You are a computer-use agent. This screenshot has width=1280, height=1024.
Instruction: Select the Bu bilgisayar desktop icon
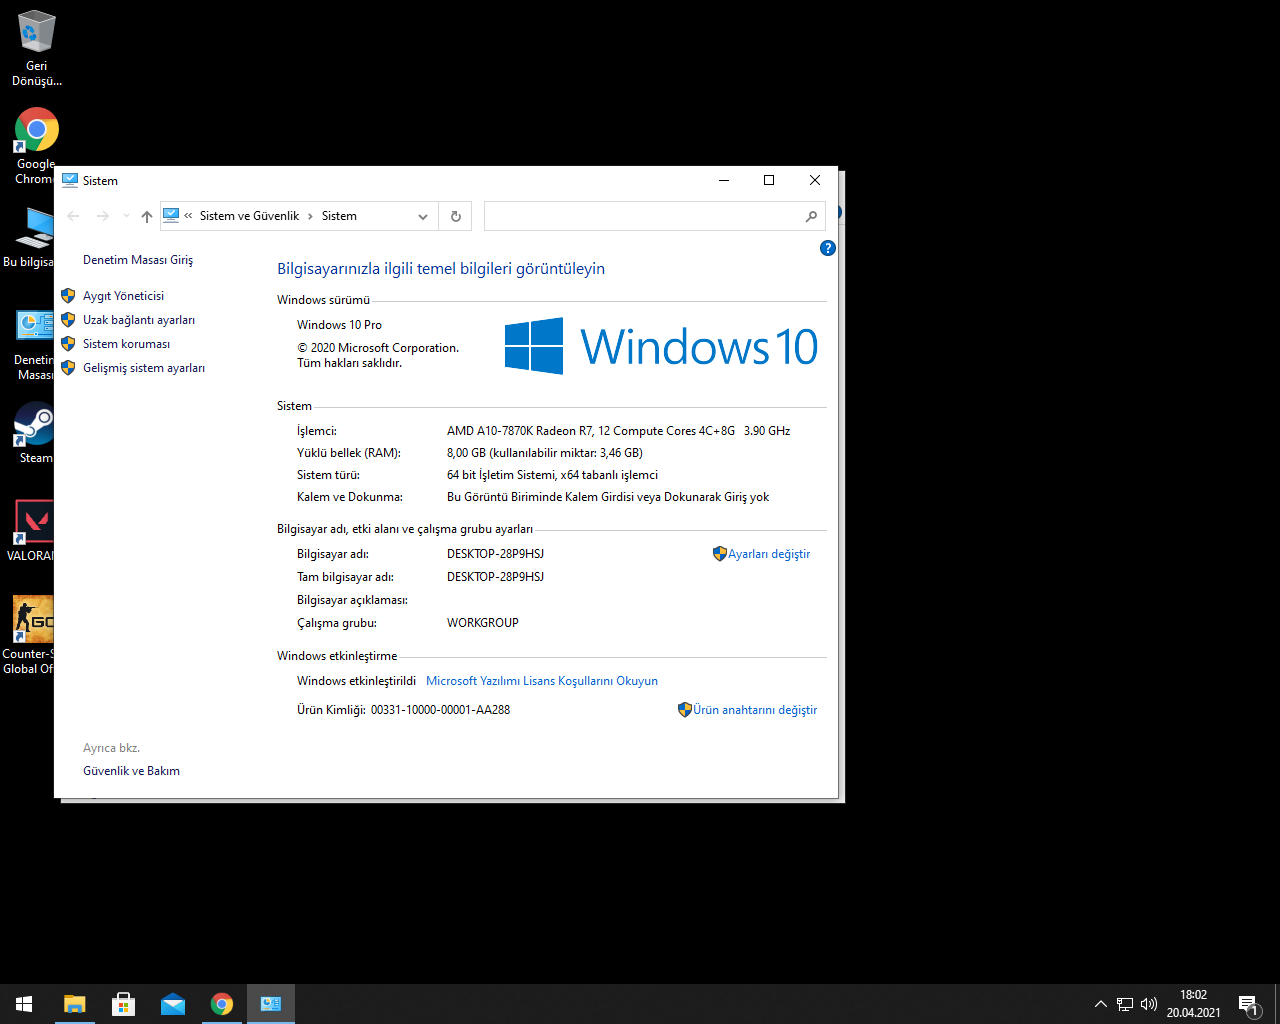[x=28, y=237]
